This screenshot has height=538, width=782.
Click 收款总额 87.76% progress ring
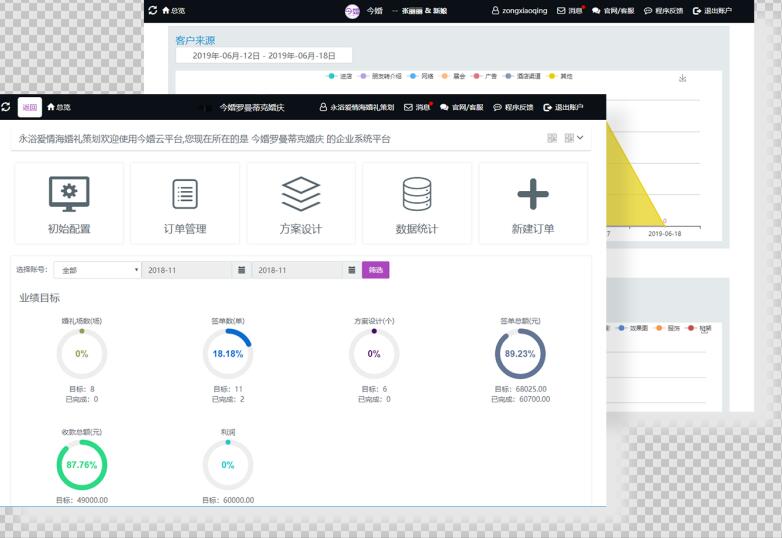[x=82, y=465]
